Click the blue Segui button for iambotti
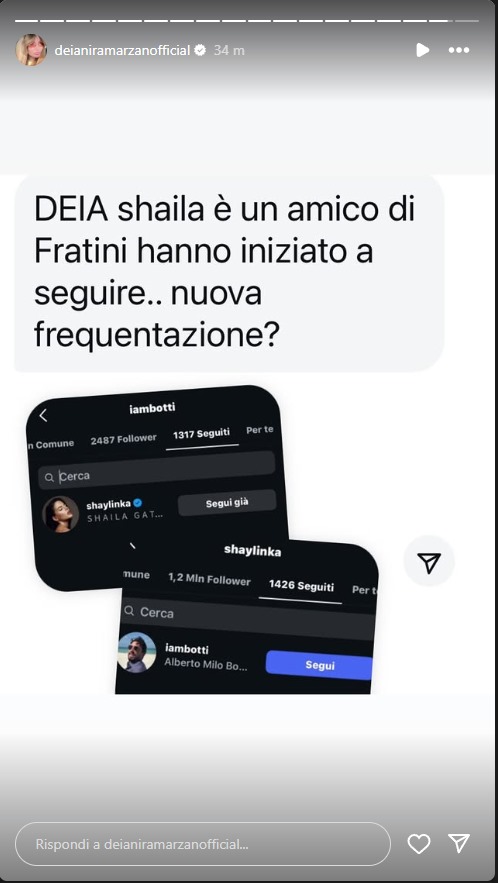The image size is (498, 883). point(319,665)
